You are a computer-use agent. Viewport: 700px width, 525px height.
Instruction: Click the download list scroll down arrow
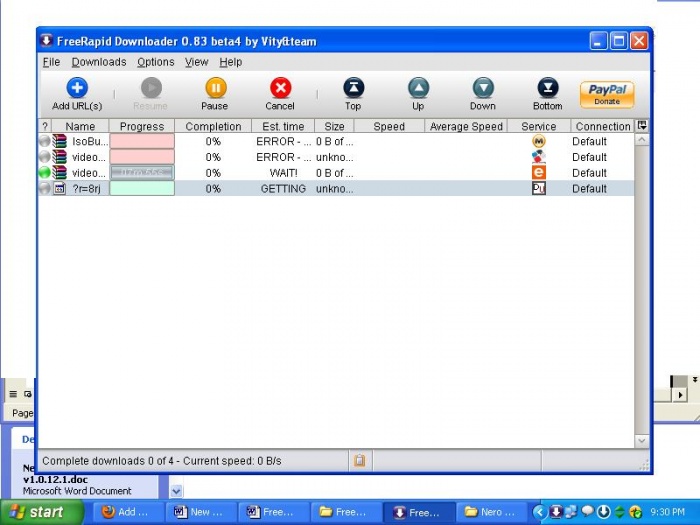[x=642, y=441]
